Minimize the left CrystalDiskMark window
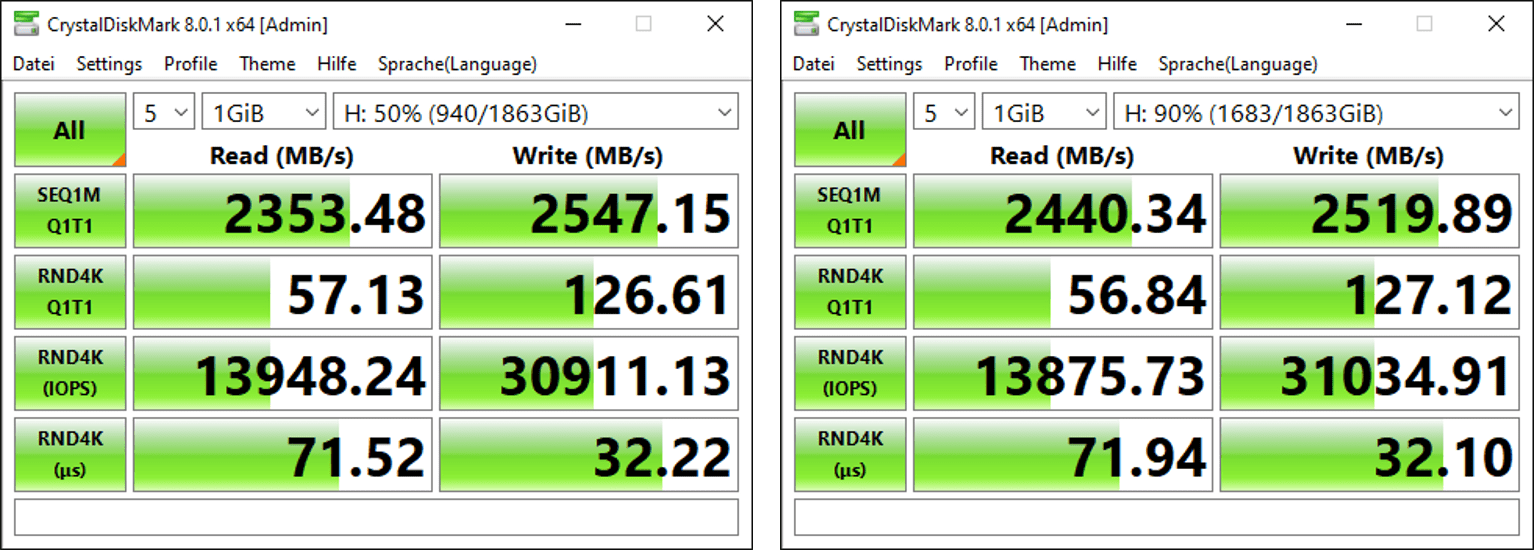 pos(573,24)
